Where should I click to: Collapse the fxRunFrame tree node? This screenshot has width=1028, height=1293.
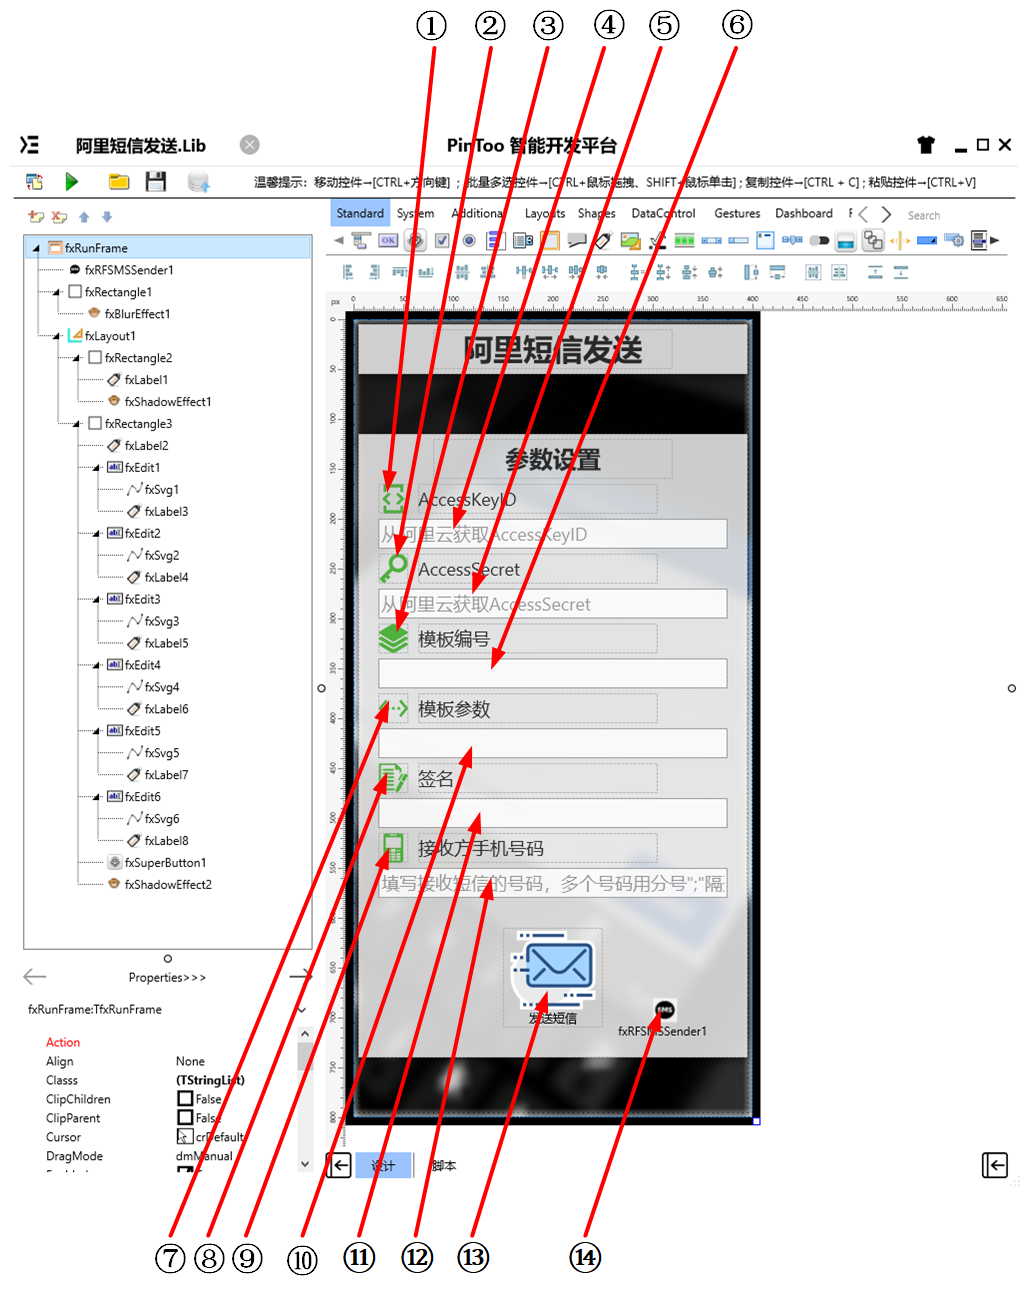[36, 248]
